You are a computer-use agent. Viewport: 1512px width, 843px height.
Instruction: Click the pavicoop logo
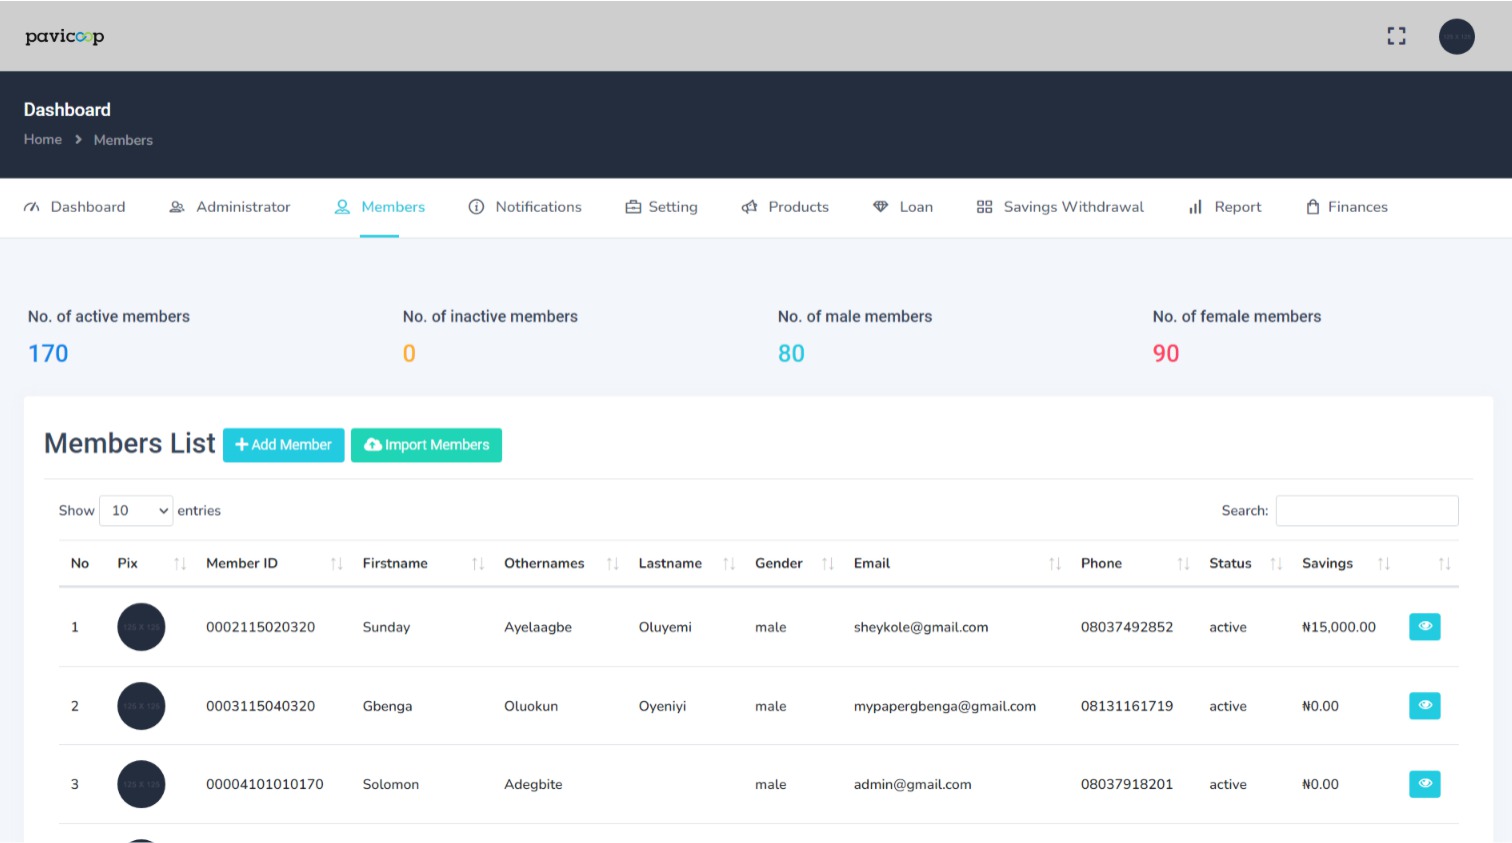click(x=65, y=36)
